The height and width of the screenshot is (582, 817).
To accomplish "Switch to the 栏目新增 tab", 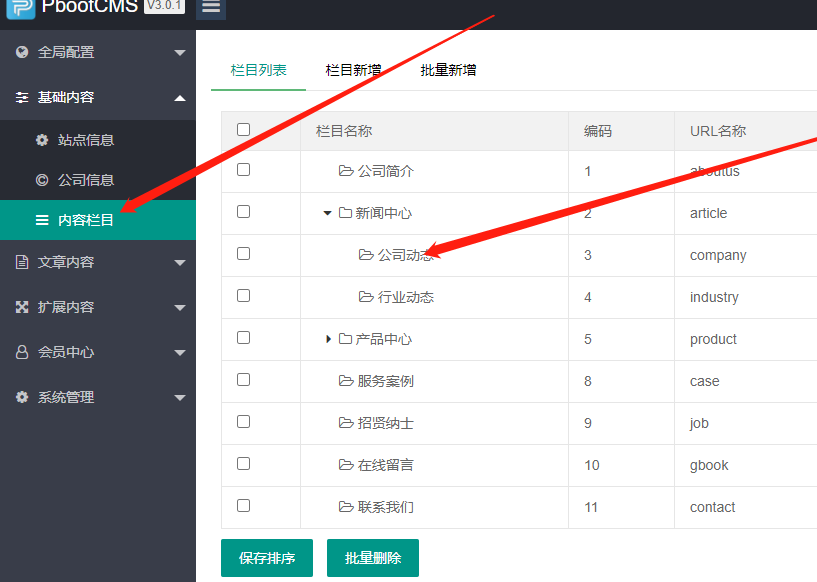I will pyautogui.click(x=353, y=70).
